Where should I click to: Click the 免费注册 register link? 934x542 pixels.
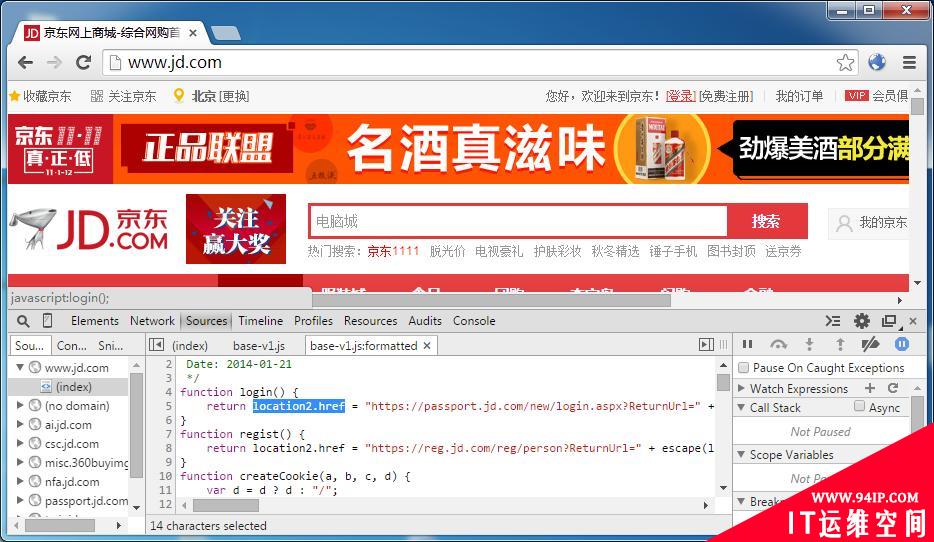coord(726,96)
